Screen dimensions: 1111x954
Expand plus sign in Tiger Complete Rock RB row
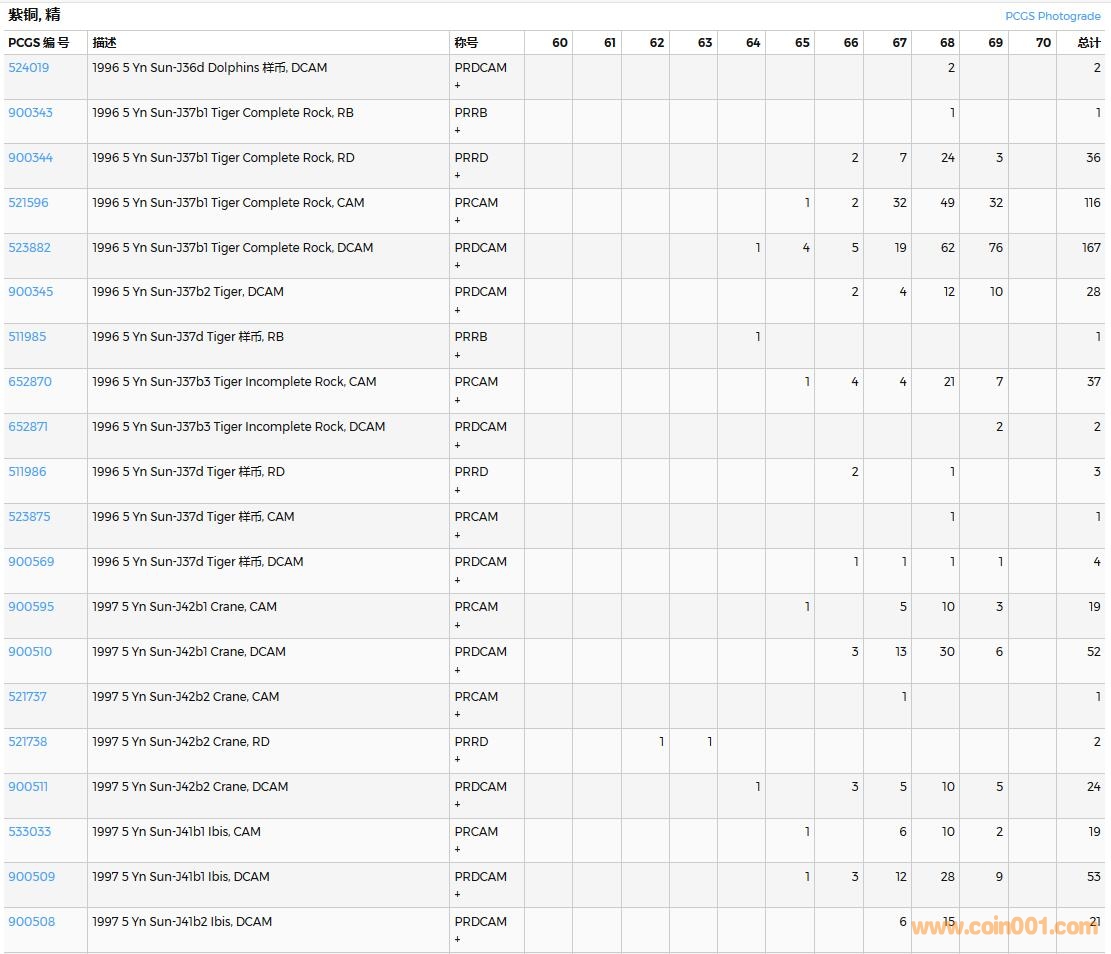458,131
